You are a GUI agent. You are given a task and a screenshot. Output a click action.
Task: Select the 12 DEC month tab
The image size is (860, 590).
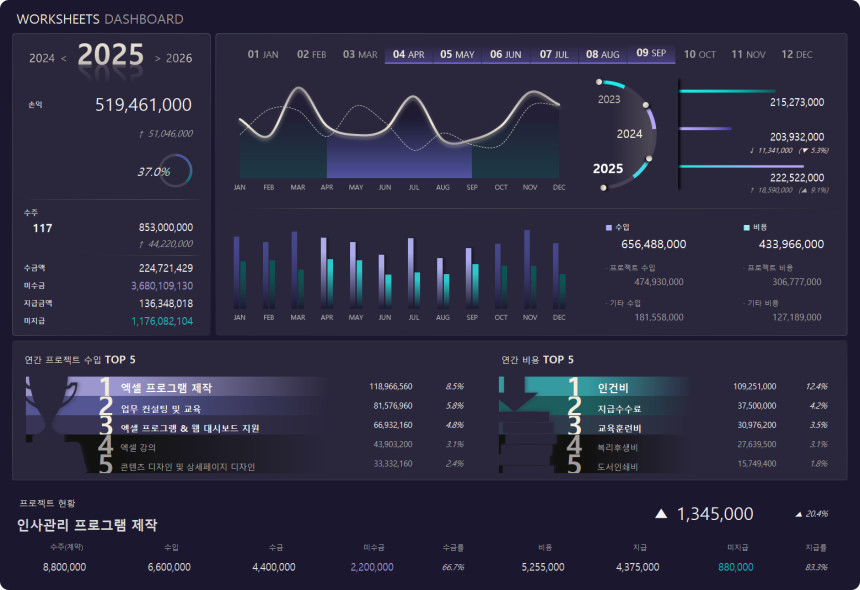pyautogui.click(x=796, y=54)
